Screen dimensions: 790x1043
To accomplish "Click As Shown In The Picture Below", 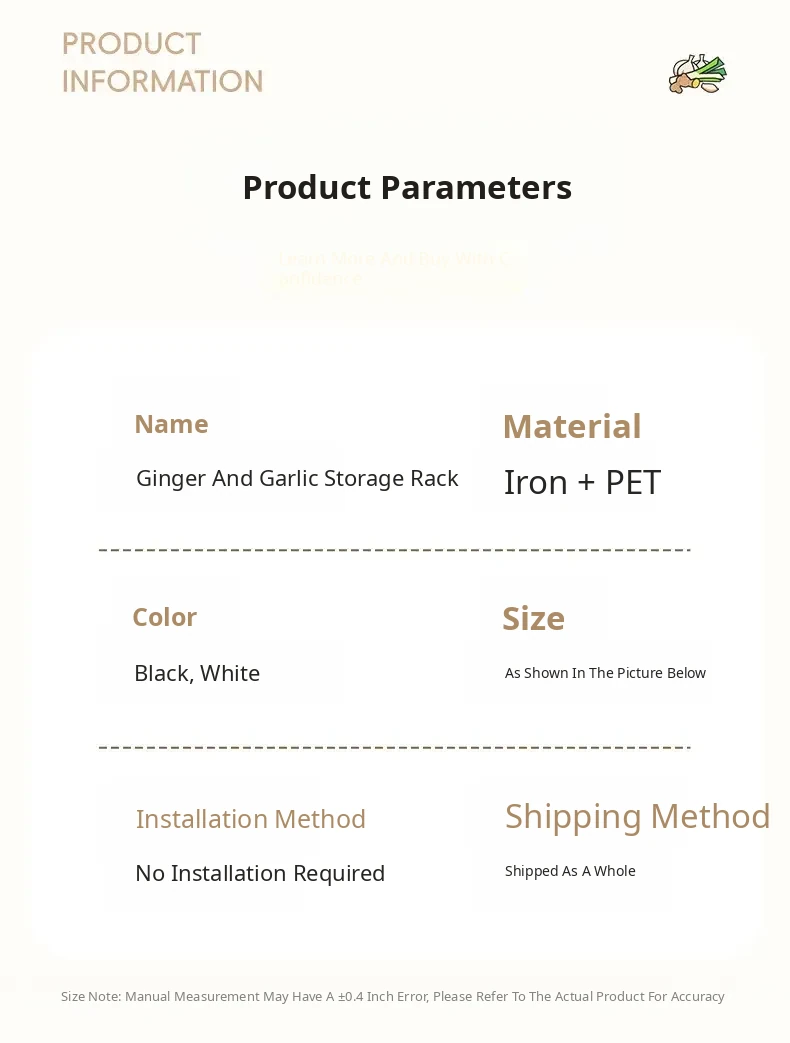I will [605, 673].
